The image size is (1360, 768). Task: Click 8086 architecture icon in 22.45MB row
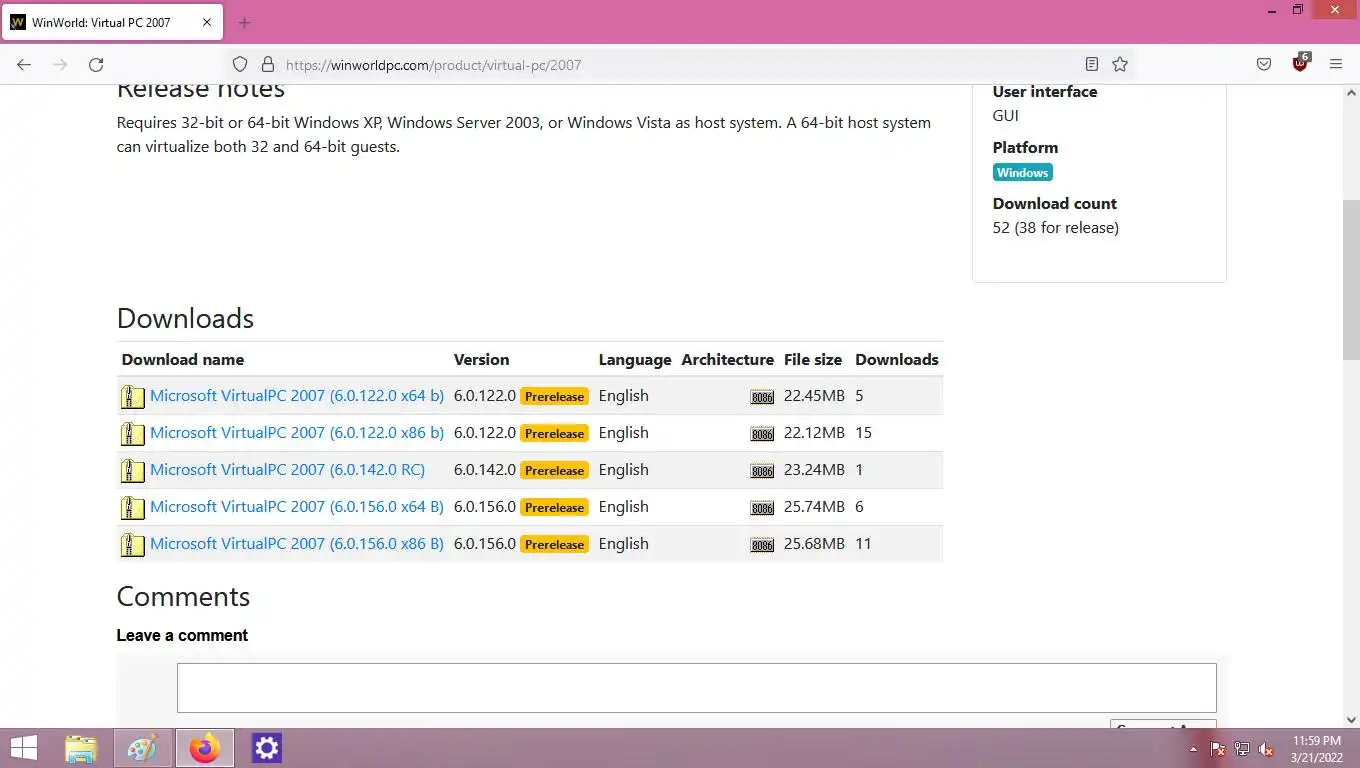click(x=762, y=397)
